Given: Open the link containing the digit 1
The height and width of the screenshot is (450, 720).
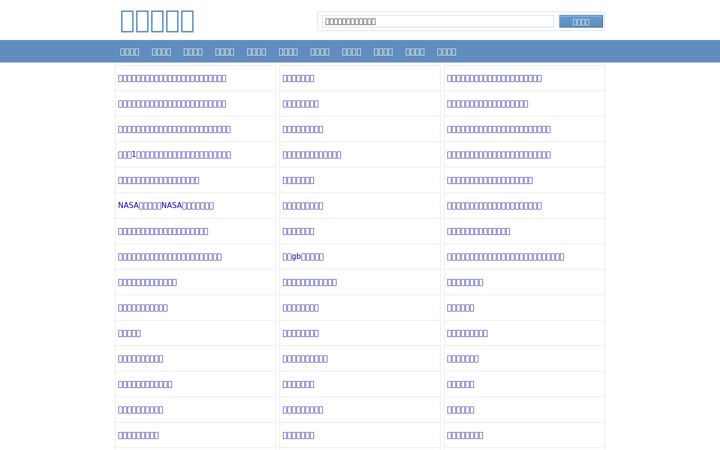Looking at the screenshot, I should [174, 154].
